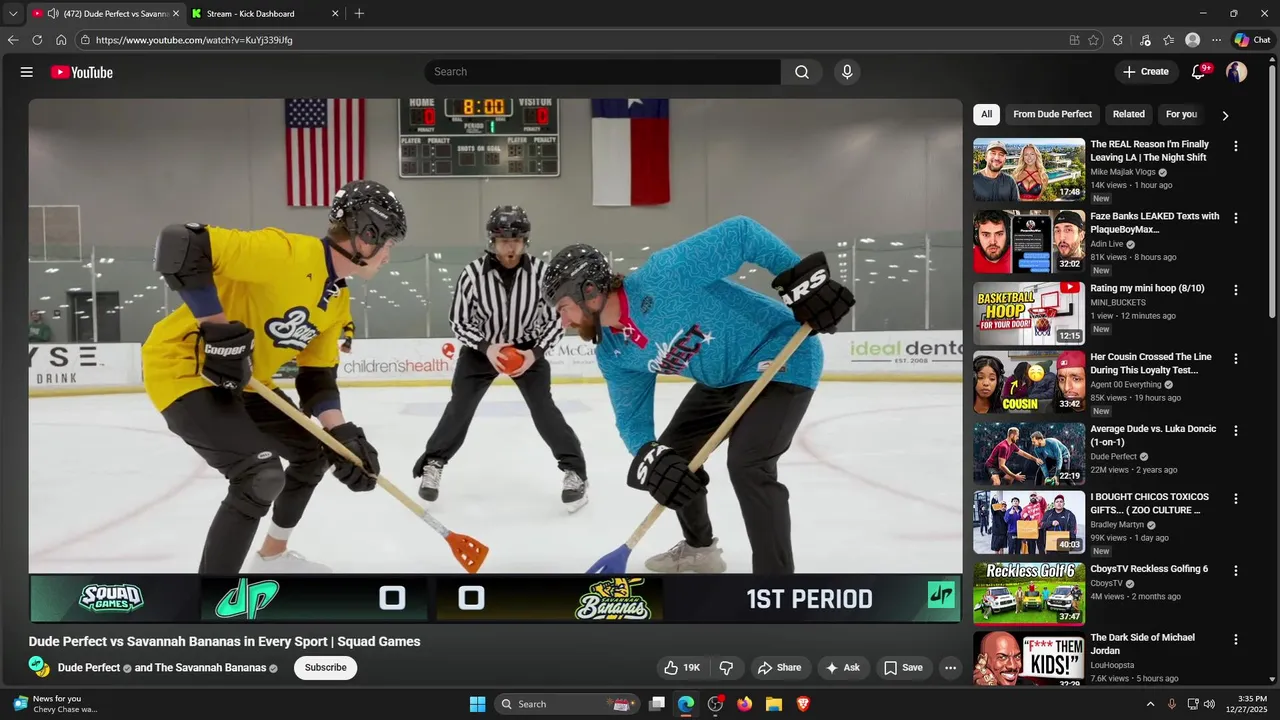Click the Share button
Image resolution: width=1280 pixels, height=720 pixels.
(x=779, y=668)
